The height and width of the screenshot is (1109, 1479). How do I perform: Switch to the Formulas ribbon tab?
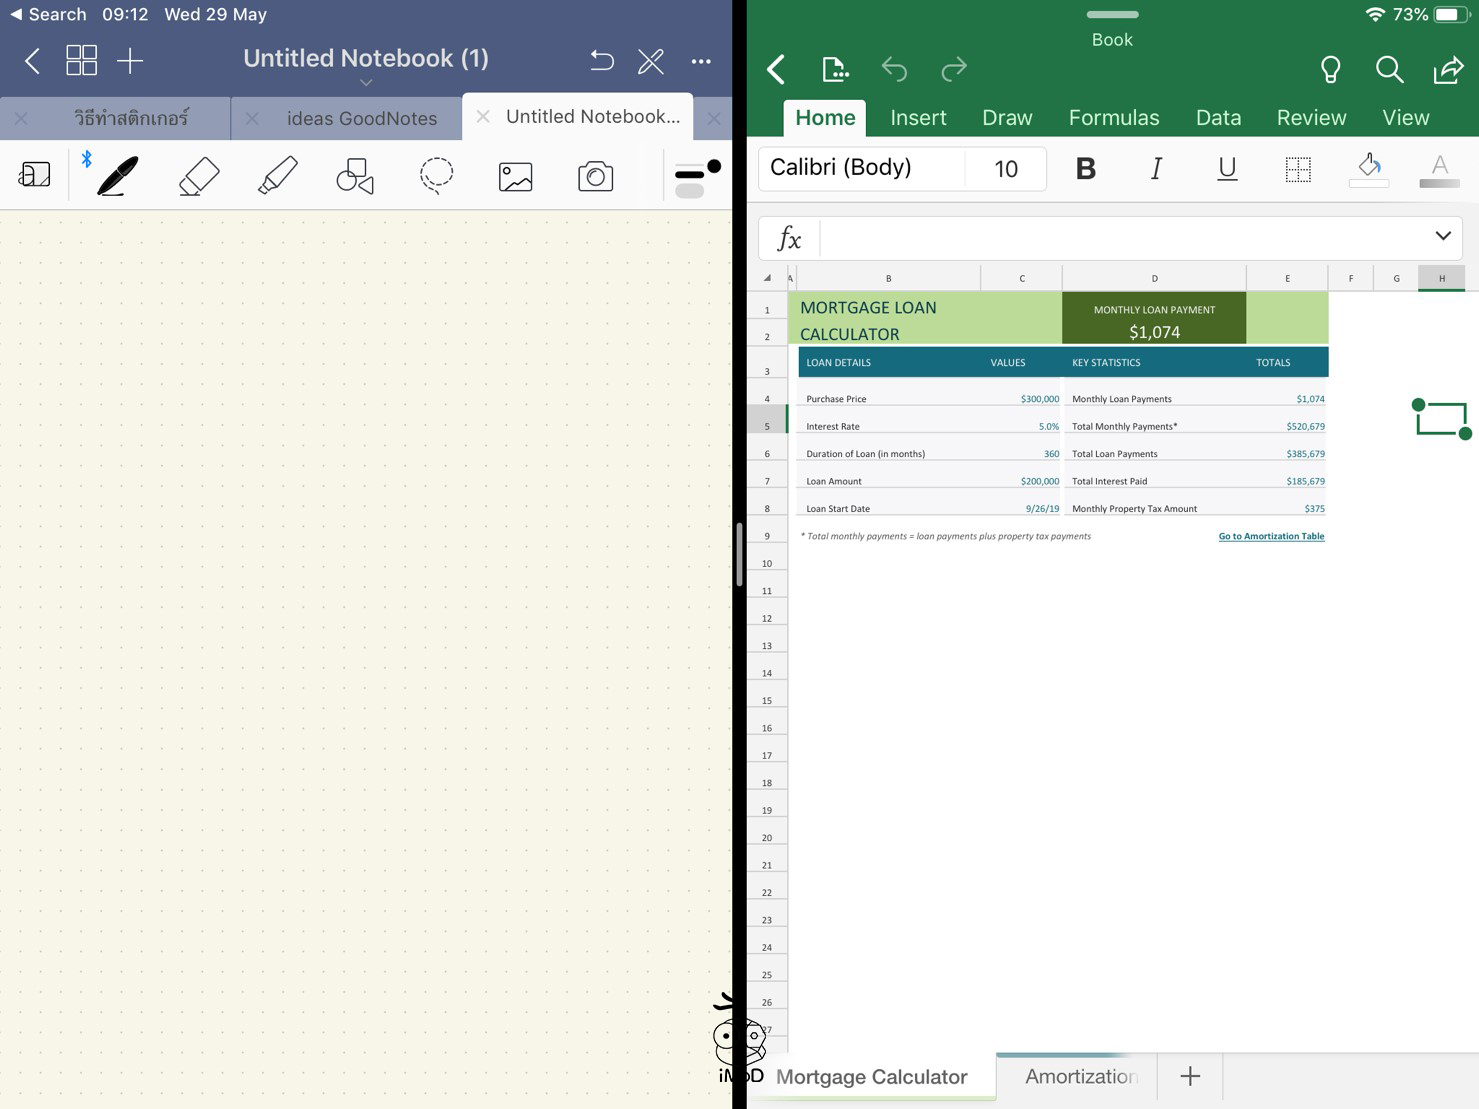(1113, 118)
